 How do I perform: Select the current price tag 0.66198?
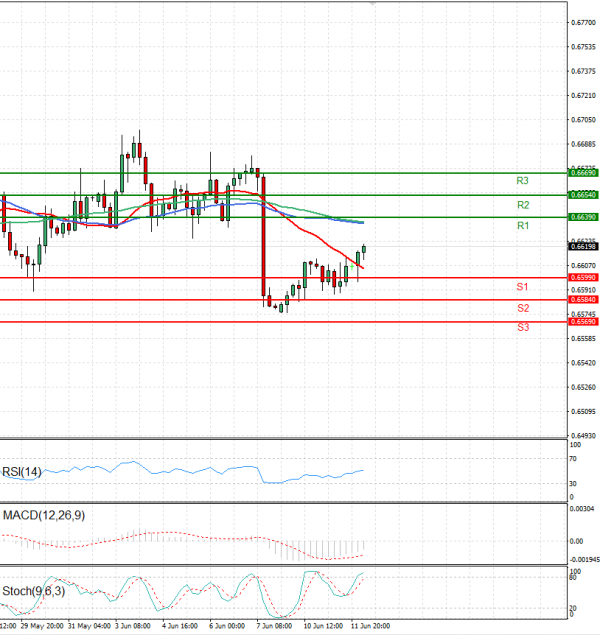pyautogui.click(x=583, y=247)
